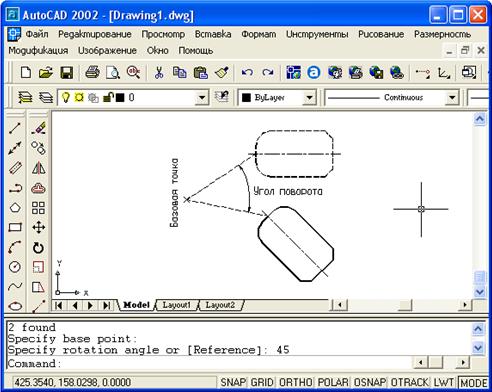Select the Spline tool
Image resolution: width=492 pixels, height=392 pixels.
pyautogui.click(x=15, y=286)
